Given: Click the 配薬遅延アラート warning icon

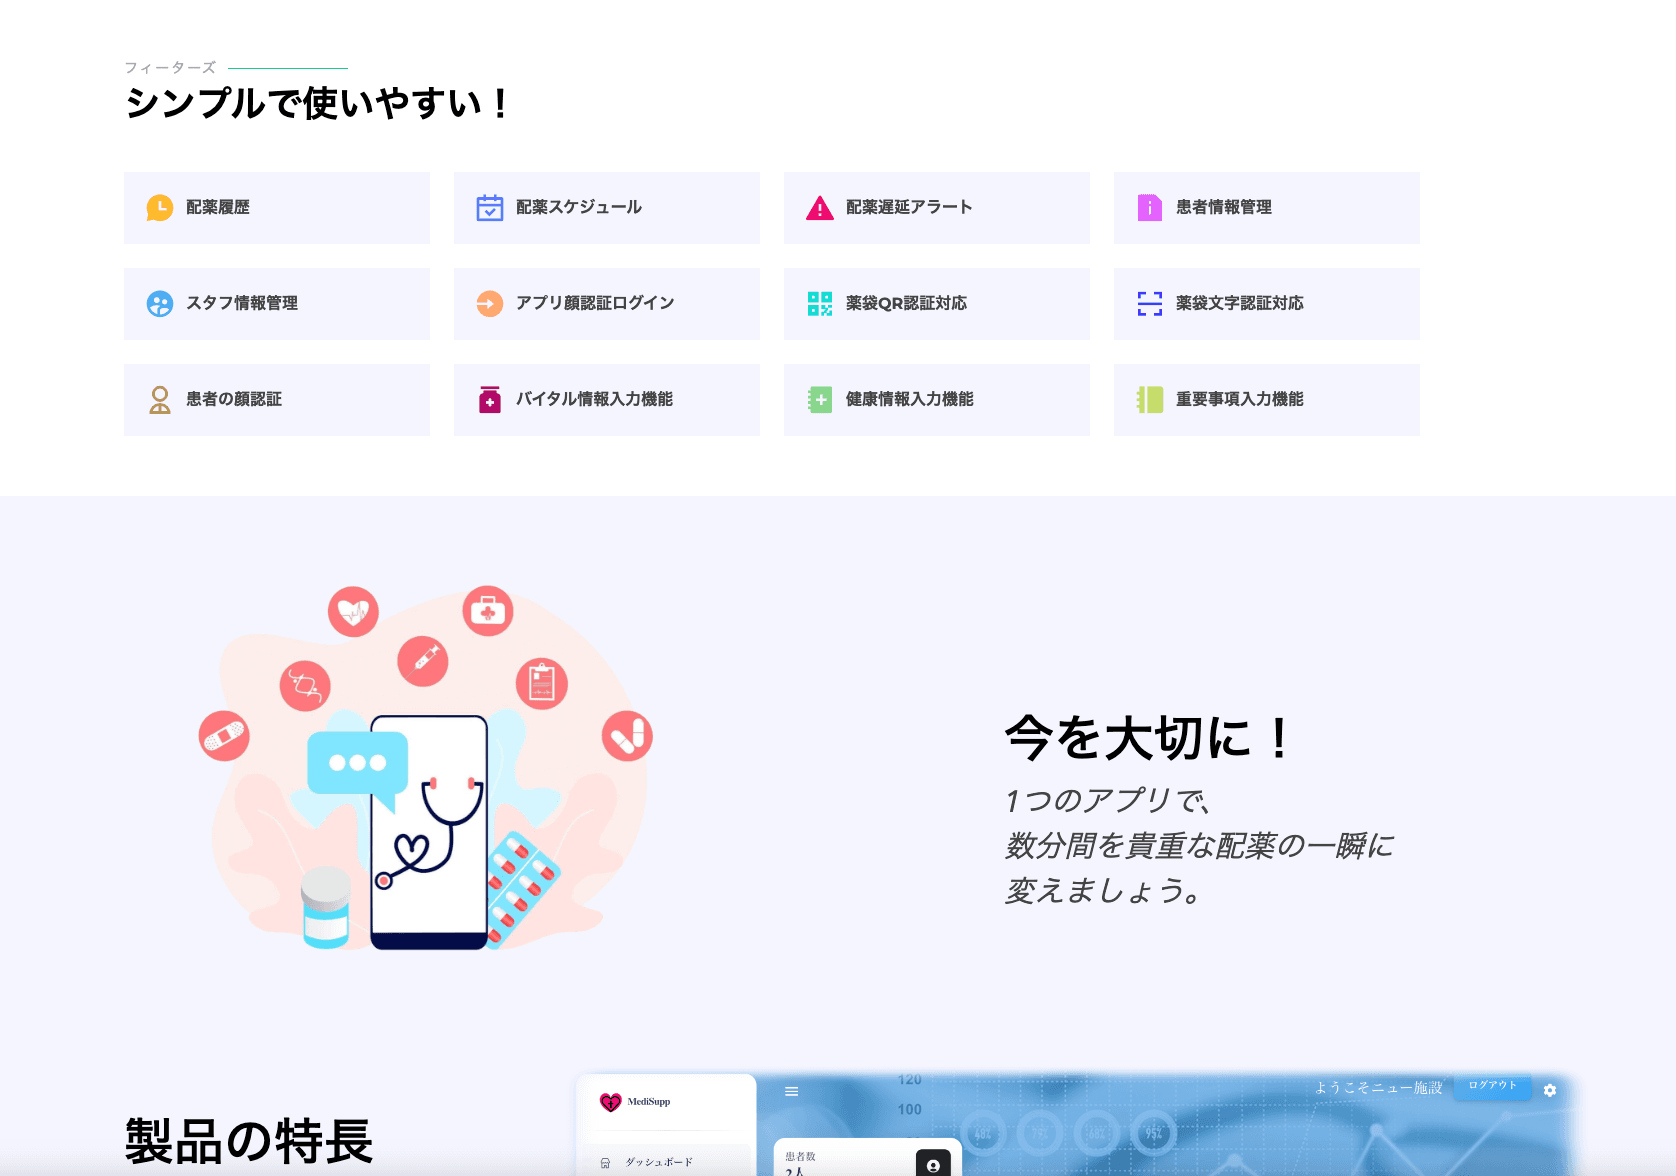Looking at the screenshot, I should (819, 207).
